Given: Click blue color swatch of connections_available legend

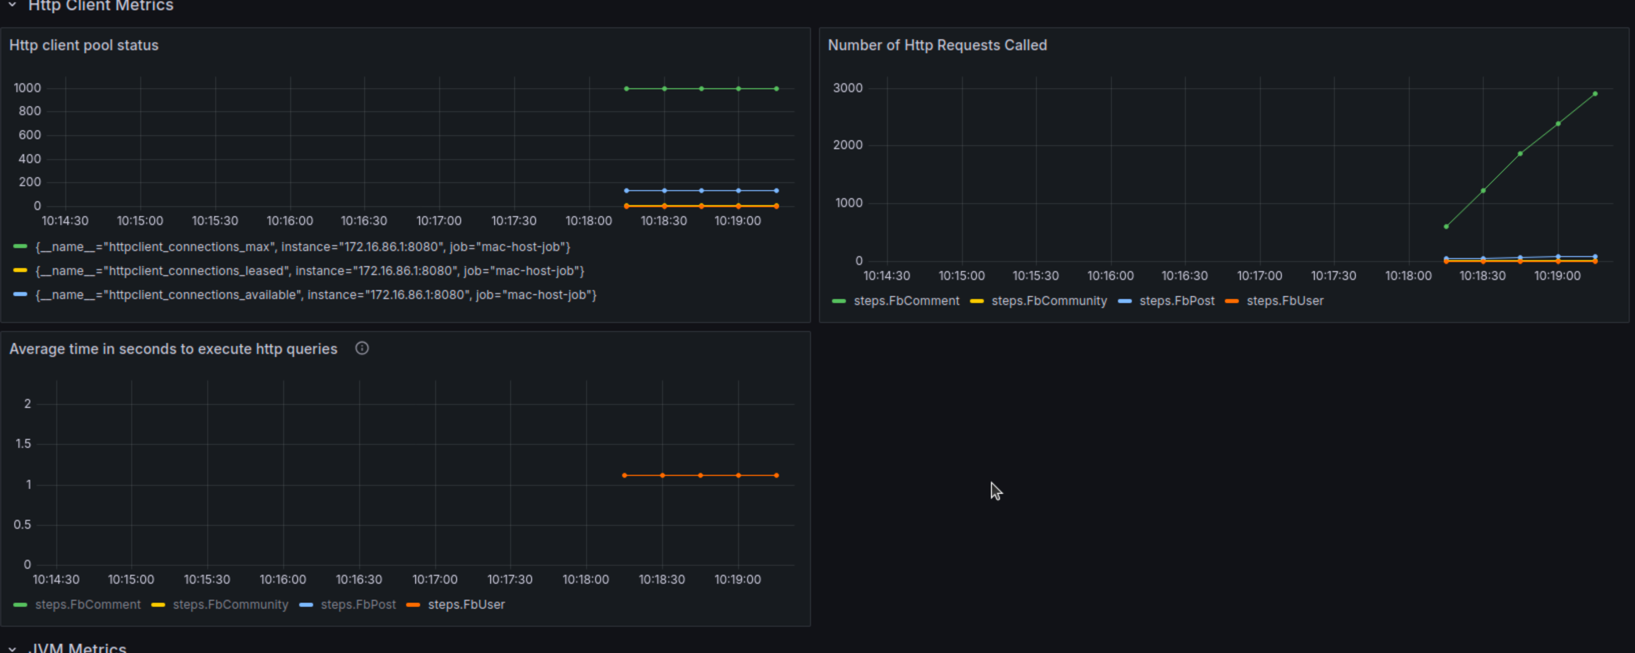Looking at the screenshot, I should click(x=20, y=294).
